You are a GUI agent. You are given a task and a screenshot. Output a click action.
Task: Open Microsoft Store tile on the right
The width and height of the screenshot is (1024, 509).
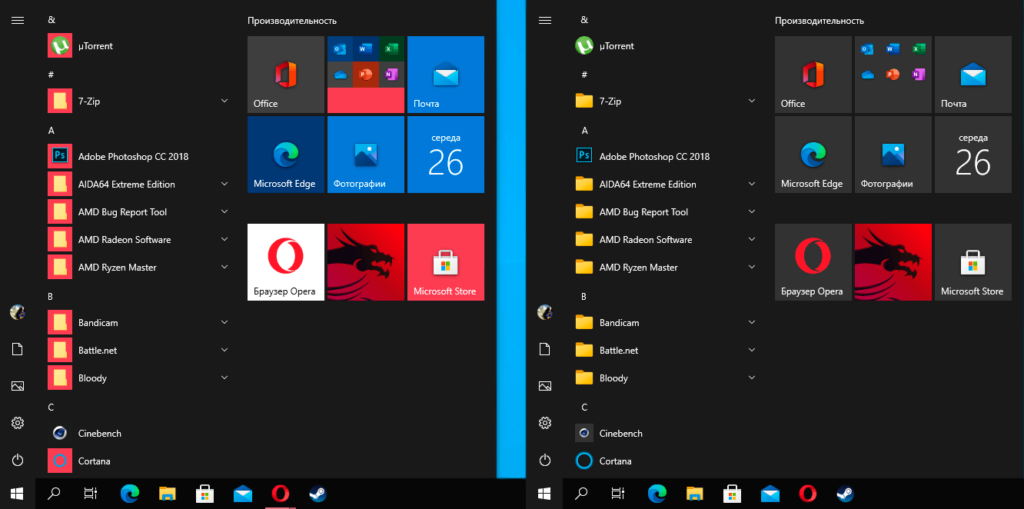(x=973, y=262)
